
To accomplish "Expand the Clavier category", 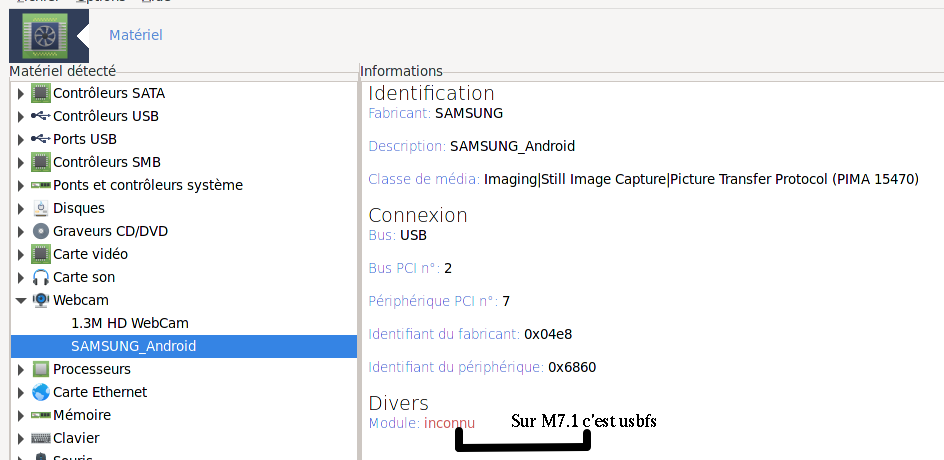I will pyautogui.click(x=20, y=438).
